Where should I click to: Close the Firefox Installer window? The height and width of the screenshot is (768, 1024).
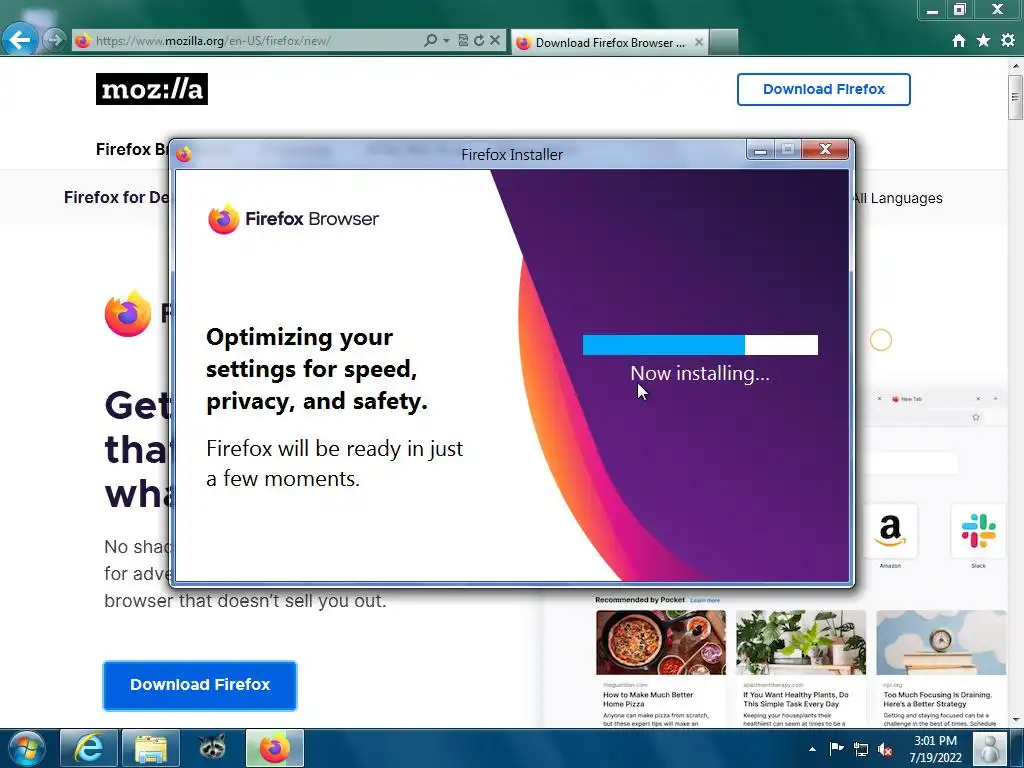pos(825,150)
